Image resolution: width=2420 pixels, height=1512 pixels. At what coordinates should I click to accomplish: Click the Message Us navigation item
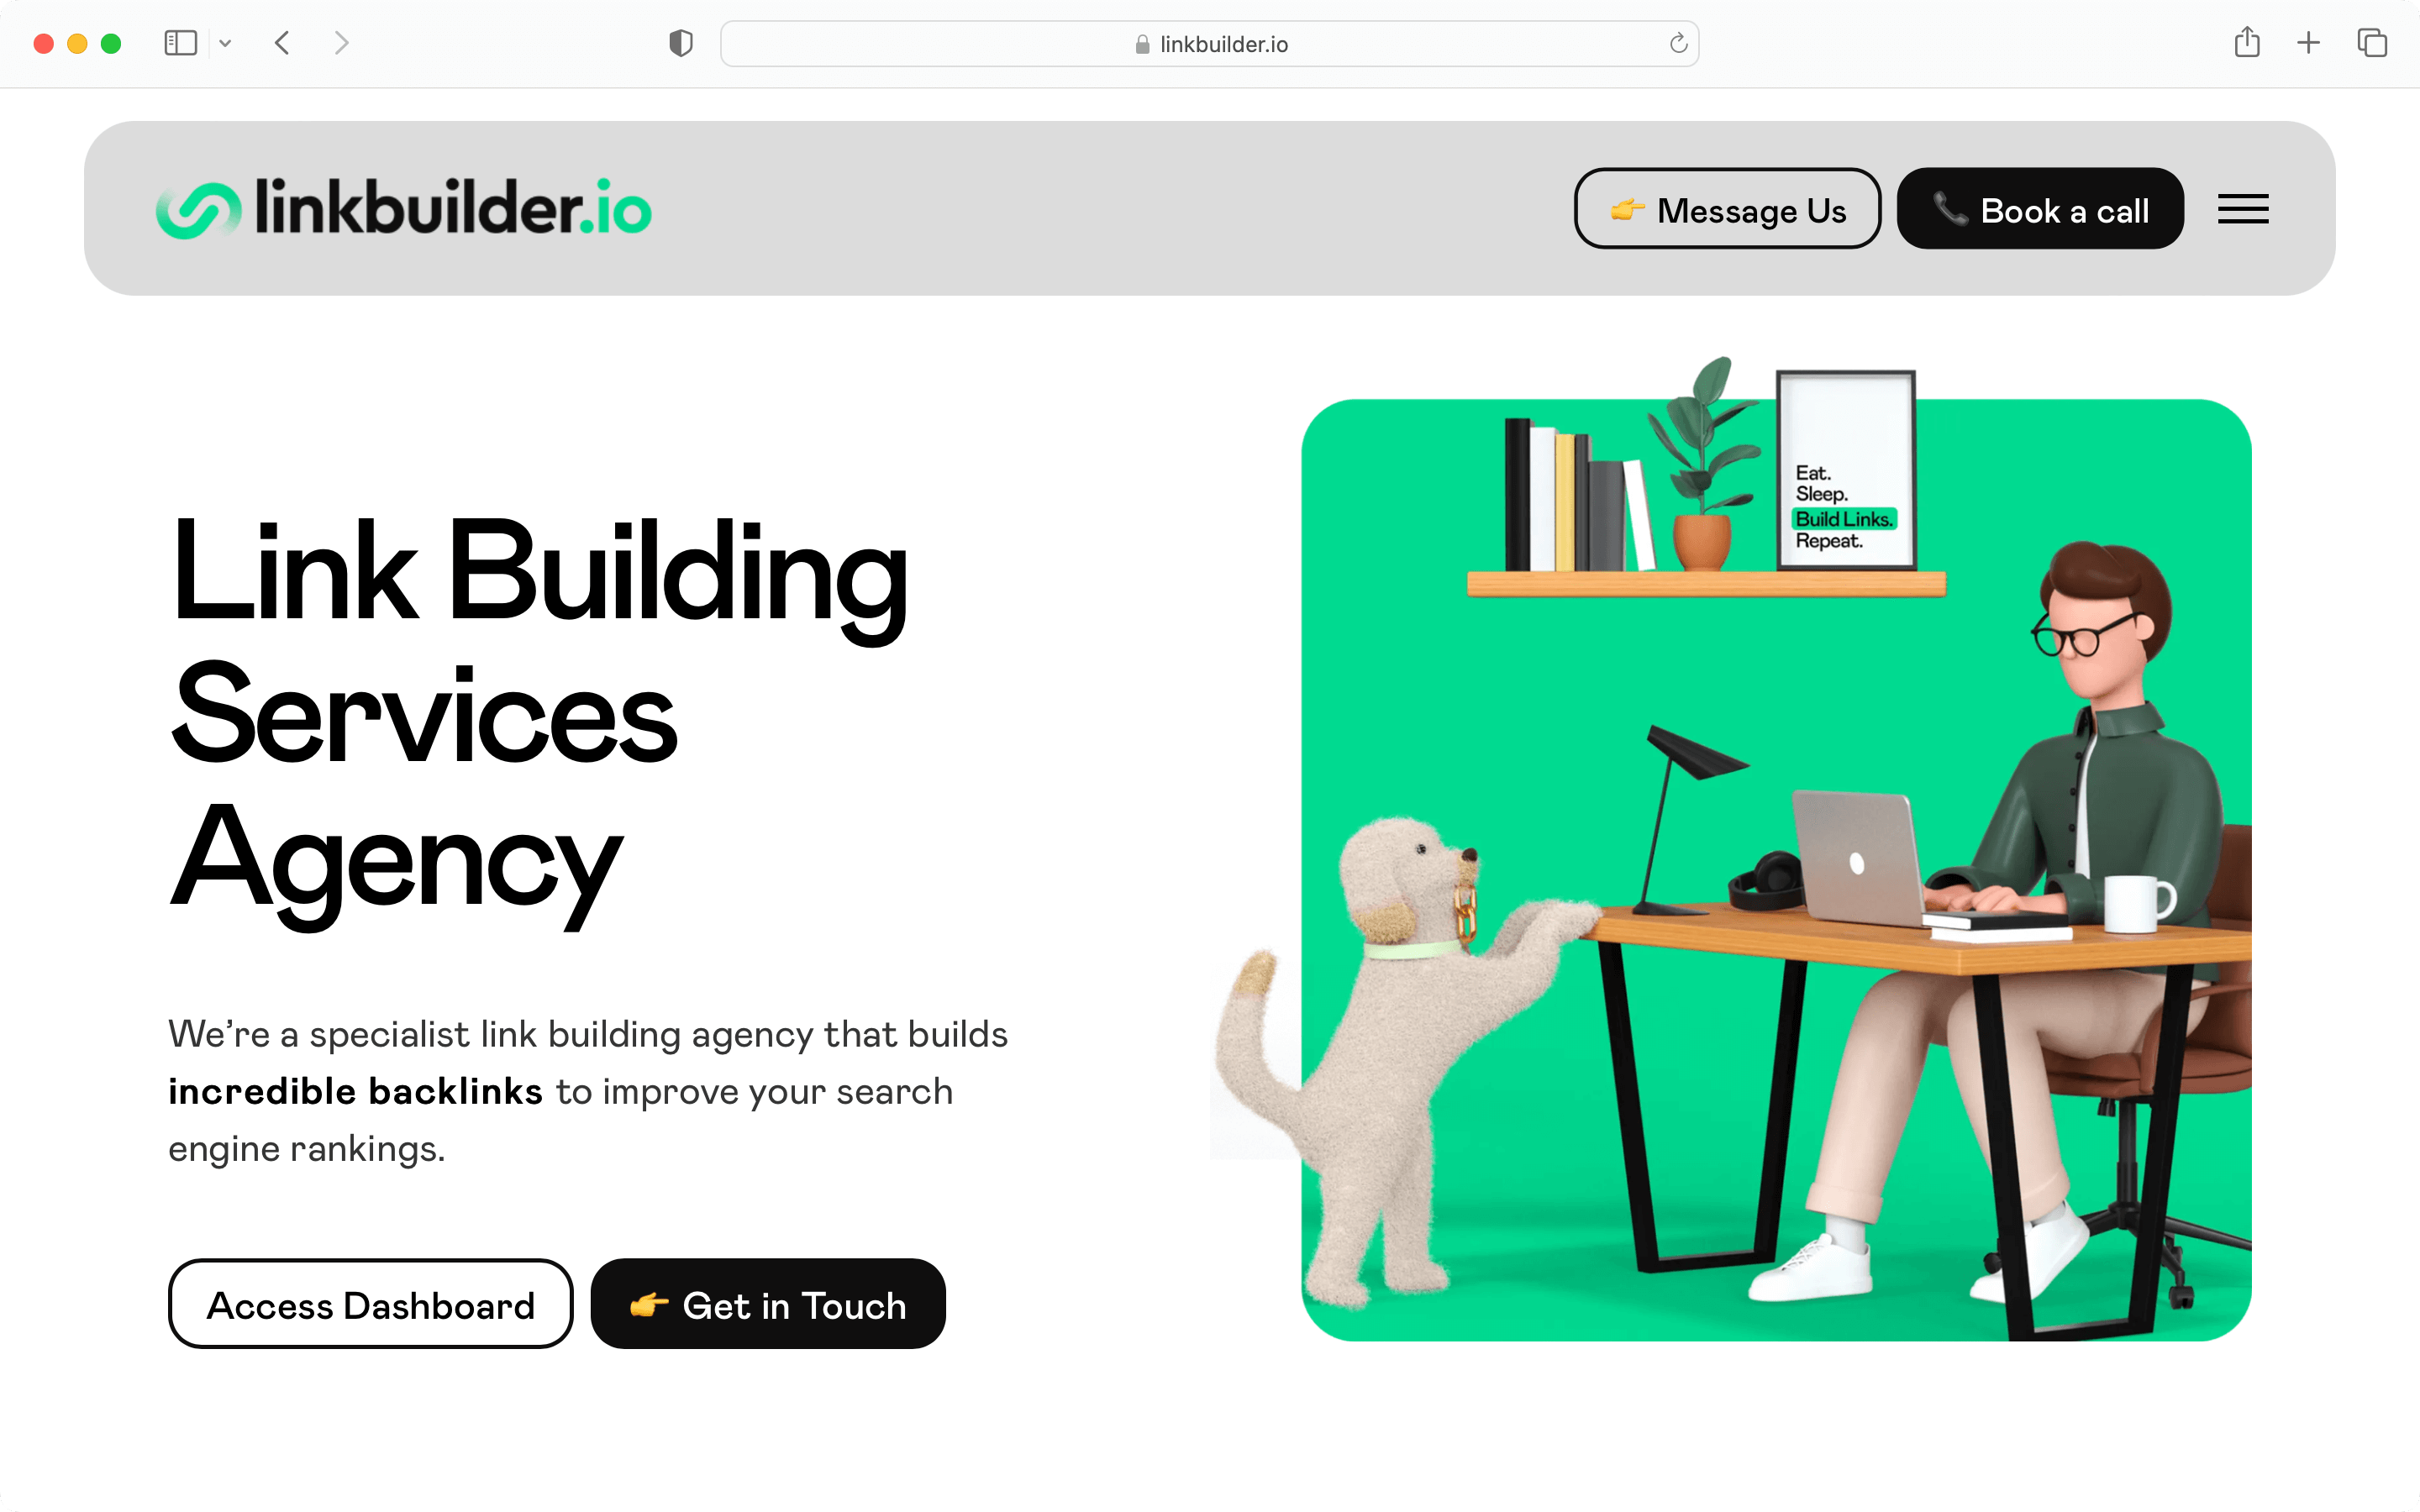[1727, 209]
